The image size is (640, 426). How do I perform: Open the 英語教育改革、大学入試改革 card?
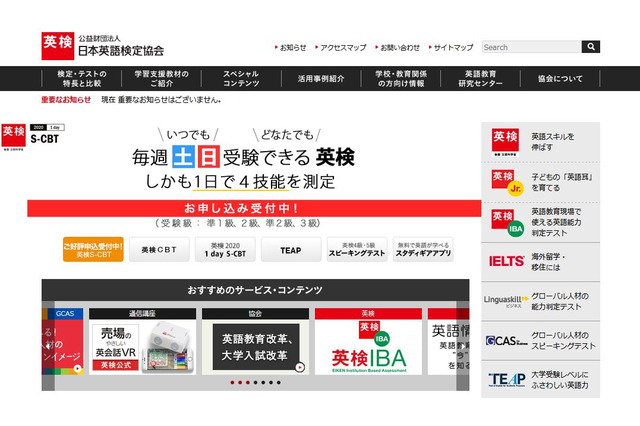255,342
